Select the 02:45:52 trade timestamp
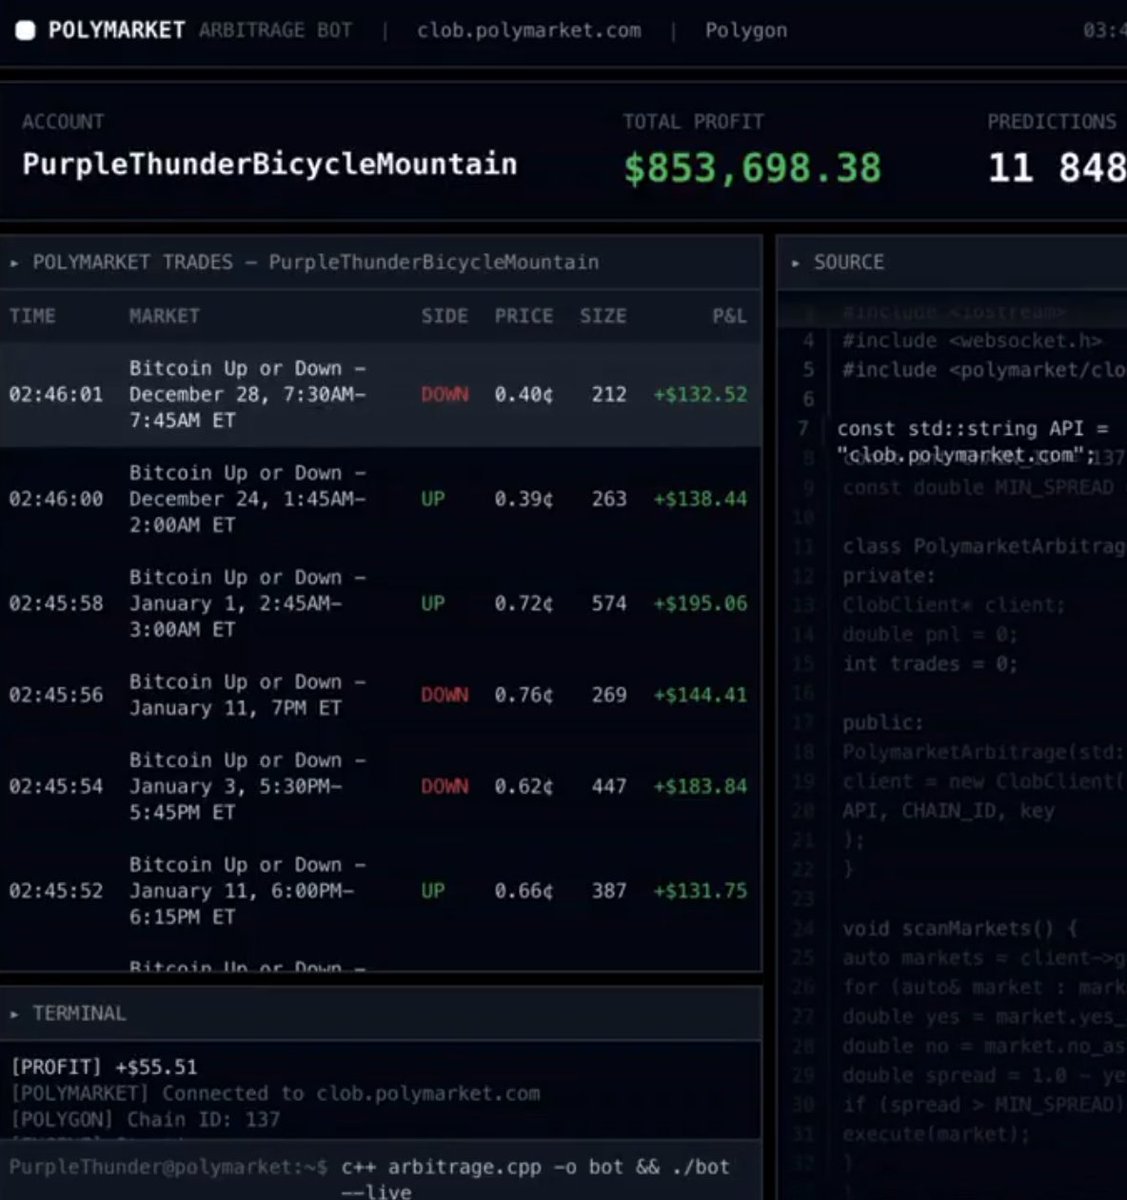Screen dimensions: 1127x1200 coord(56,891)
